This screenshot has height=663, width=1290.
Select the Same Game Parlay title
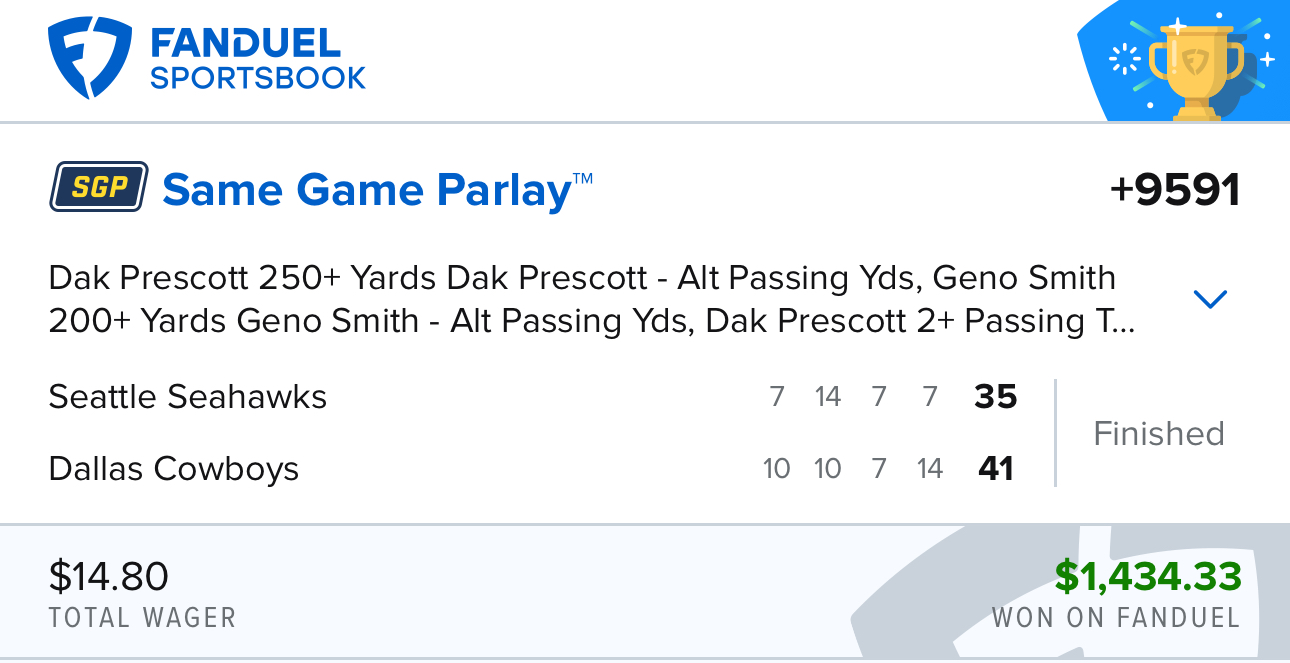coord(377,189)
